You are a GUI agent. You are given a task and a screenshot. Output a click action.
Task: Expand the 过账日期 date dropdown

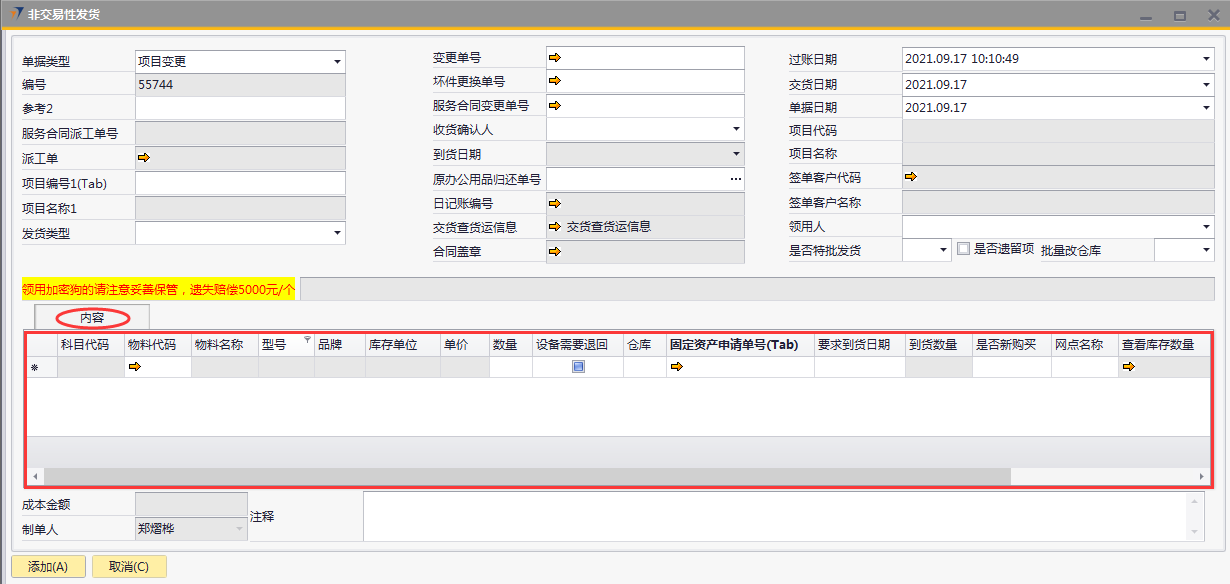pos(1206,59)
